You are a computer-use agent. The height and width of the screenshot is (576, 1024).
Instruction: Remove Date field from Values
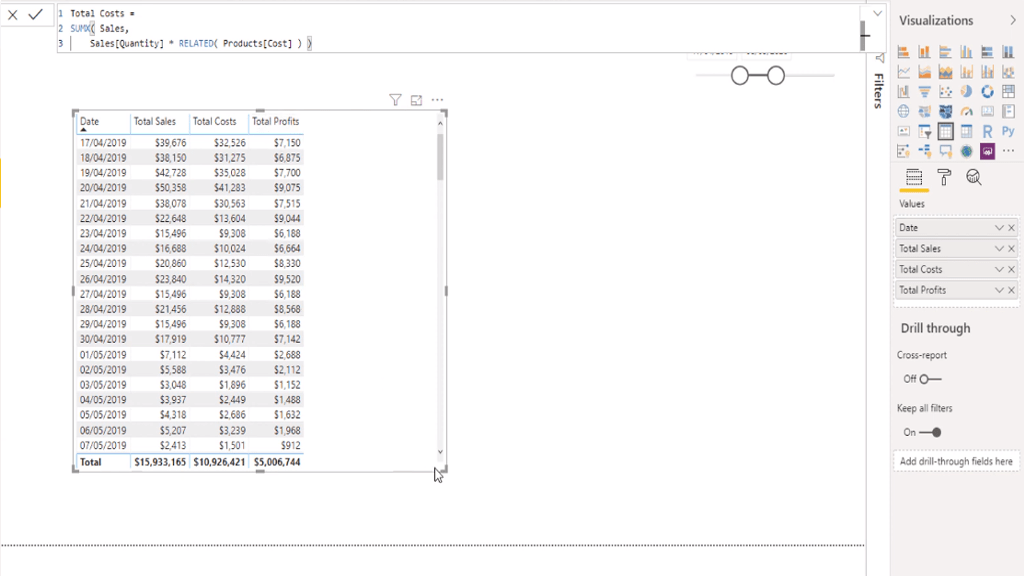click(x=1012, y=228)
